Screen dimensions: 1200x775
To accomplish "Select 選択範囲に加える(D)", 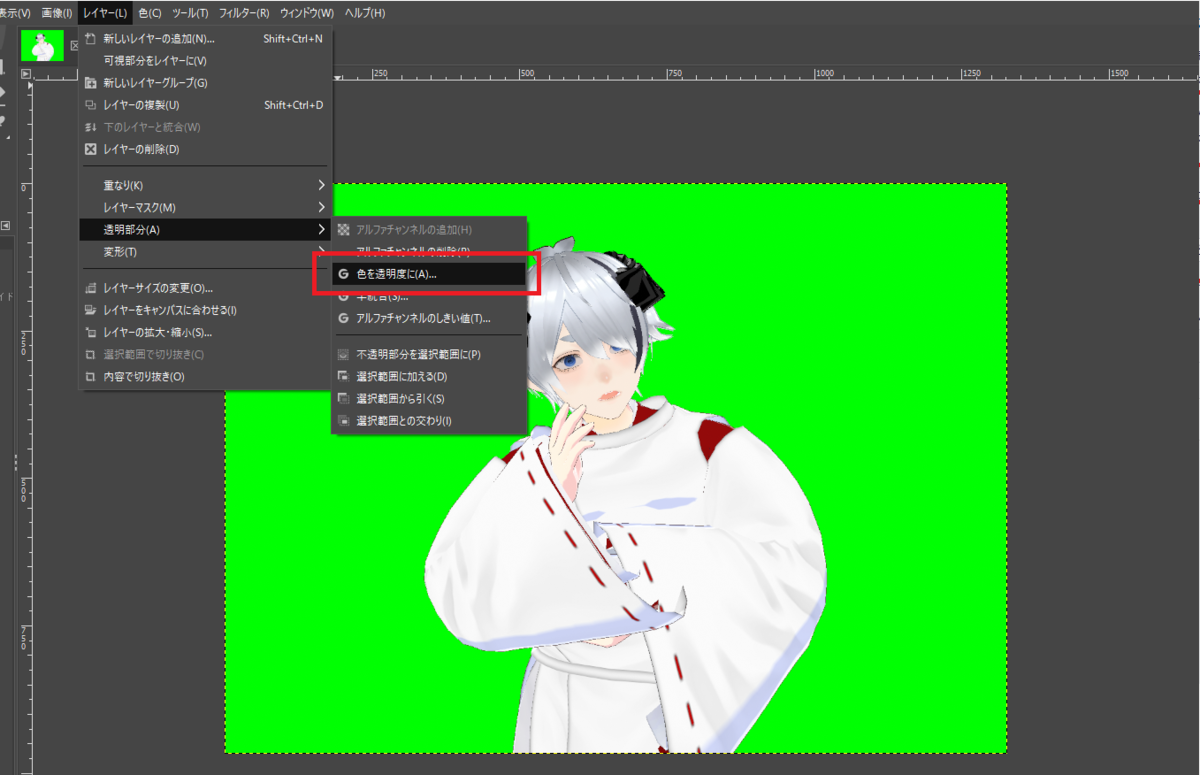I will click(429, 376).
